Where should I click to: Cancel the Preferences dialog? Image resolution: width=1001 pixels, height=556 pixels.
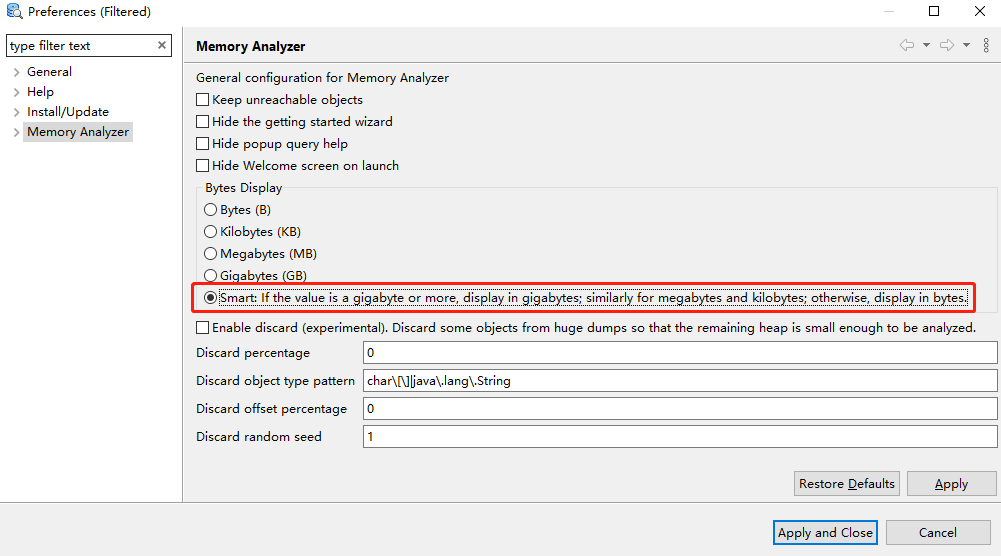point(937,532)
